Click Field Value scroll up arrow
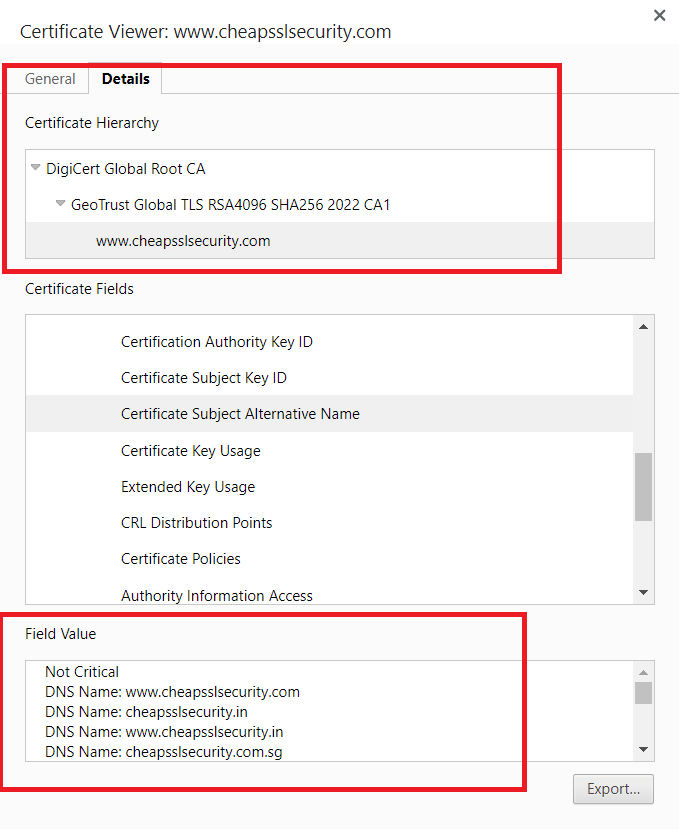 pos(643,673)
